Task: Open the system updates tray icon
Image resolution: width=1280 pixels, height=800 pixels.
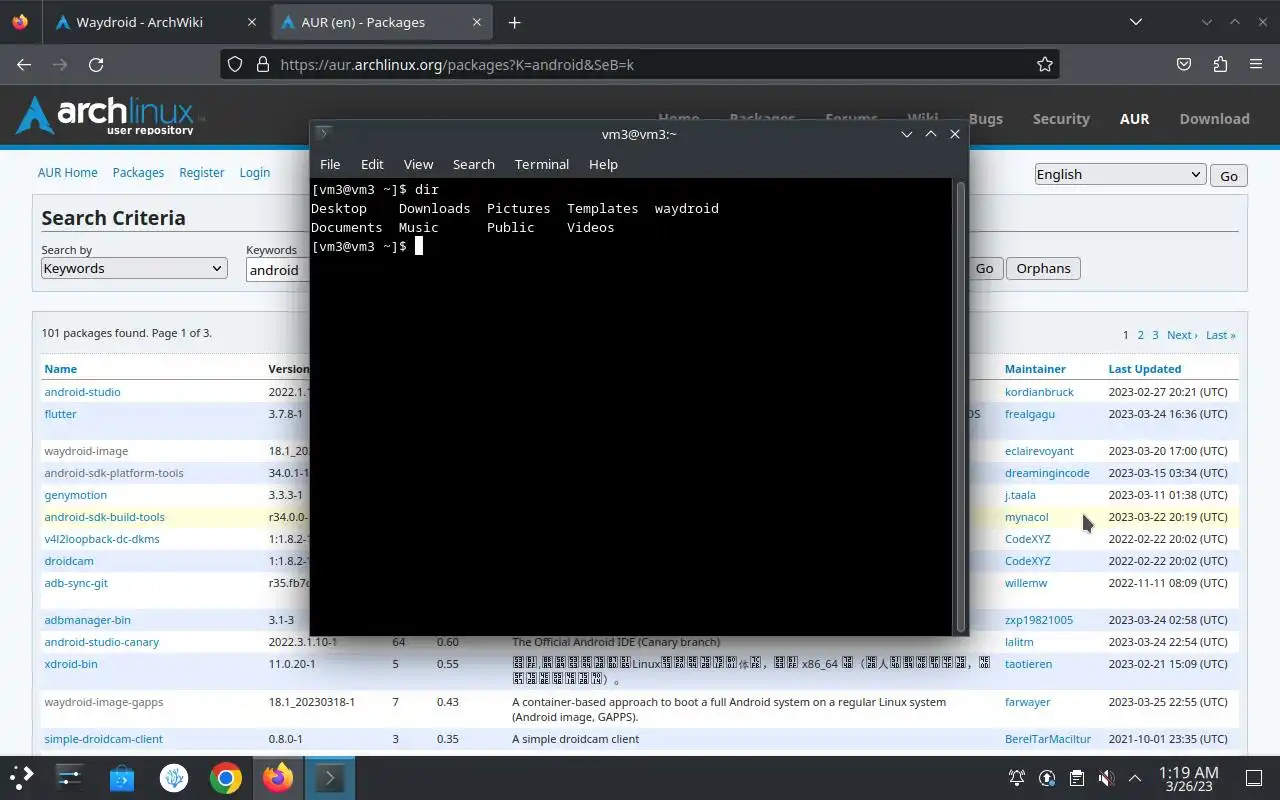Action: click(1047, 778)
